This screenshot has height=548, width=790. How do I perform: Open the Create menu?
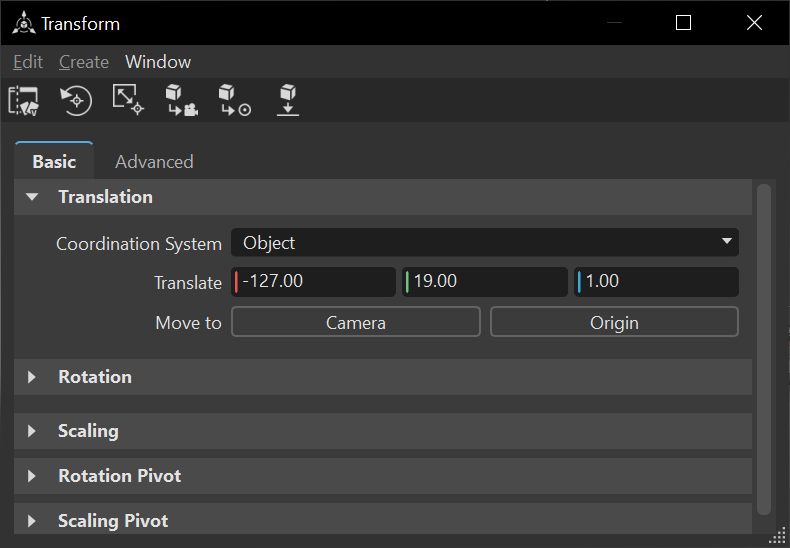click(84, 62)
